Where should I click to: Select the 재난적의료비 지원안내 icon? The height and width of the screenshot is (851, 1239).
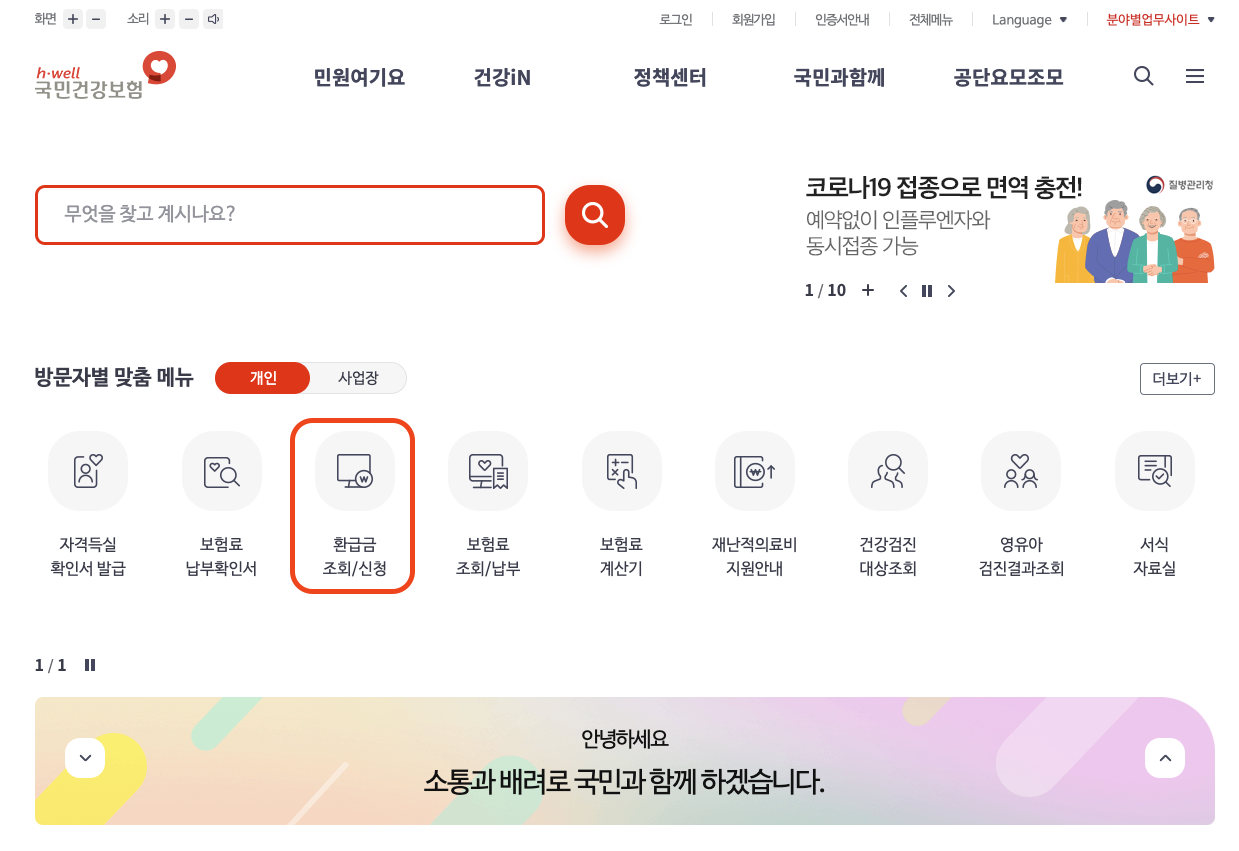coord(754,470)
